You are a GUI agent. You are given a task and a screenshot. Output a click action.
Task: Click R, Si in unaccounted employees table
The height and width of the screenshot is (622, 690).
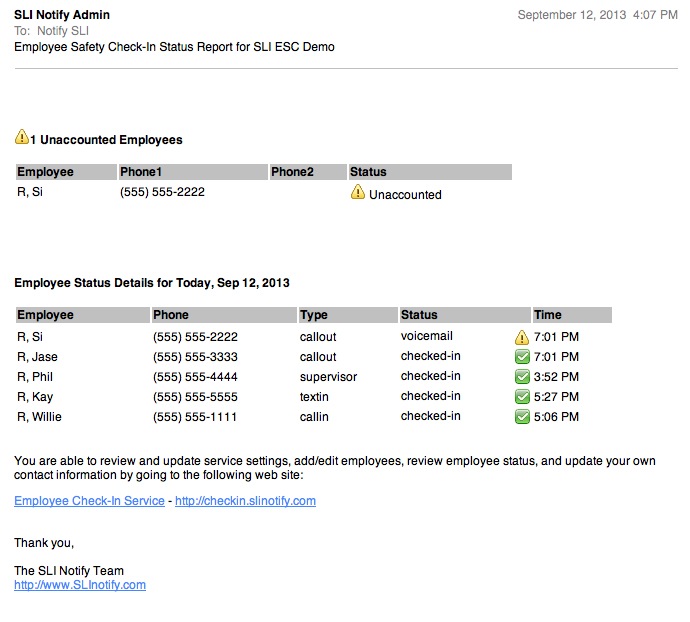30,192
